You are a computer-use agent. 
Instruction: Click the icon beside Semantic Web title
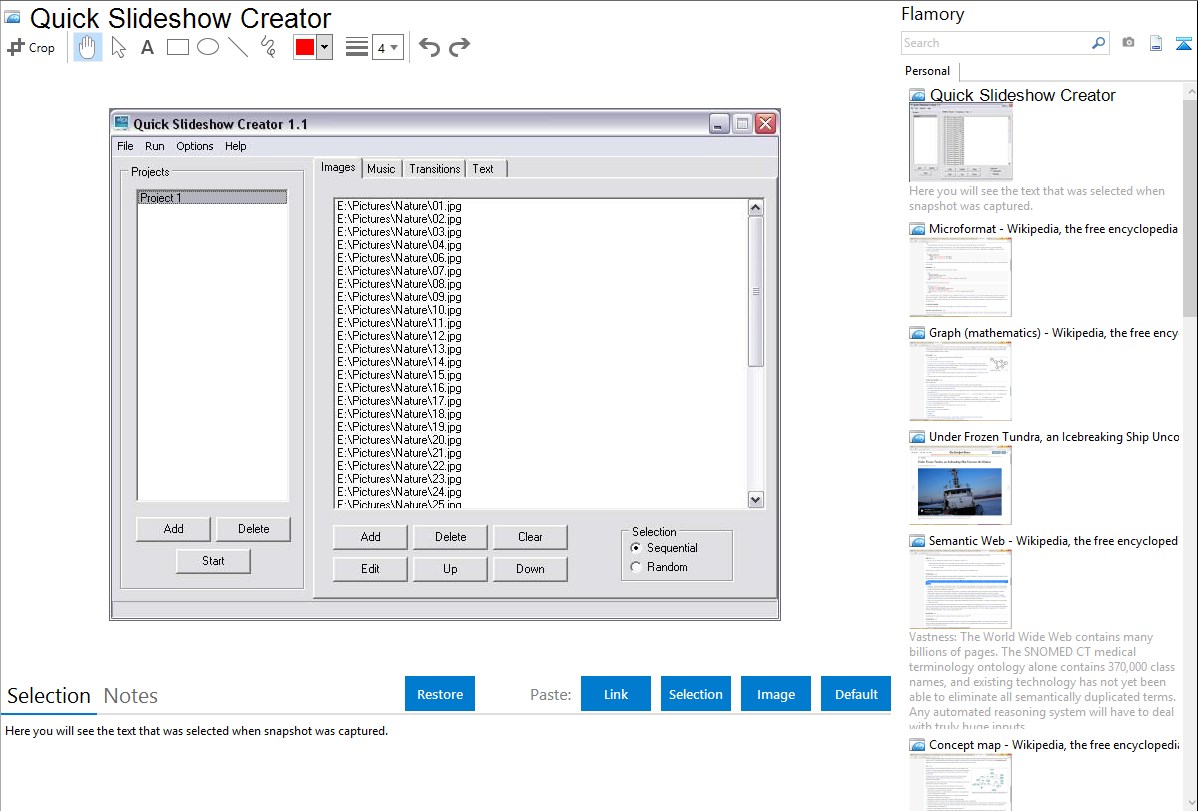pos(917,541)
